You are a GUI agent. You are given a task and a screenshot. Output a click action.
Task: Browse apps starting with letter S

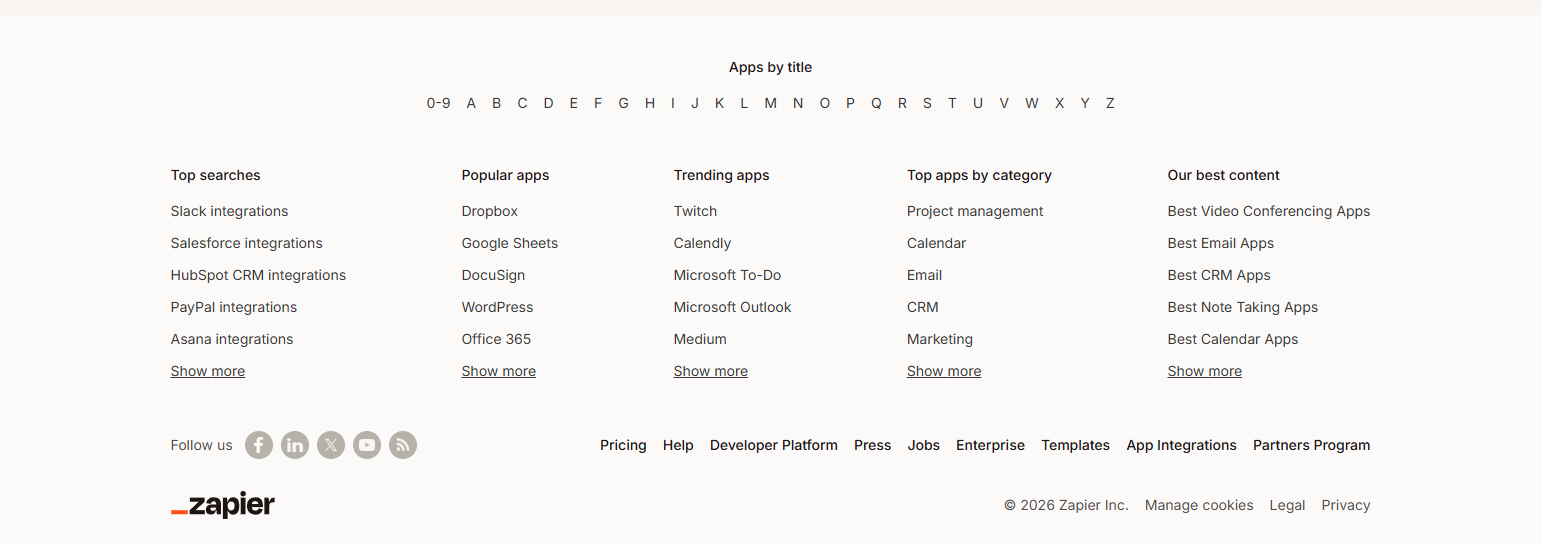pos(927,103)
